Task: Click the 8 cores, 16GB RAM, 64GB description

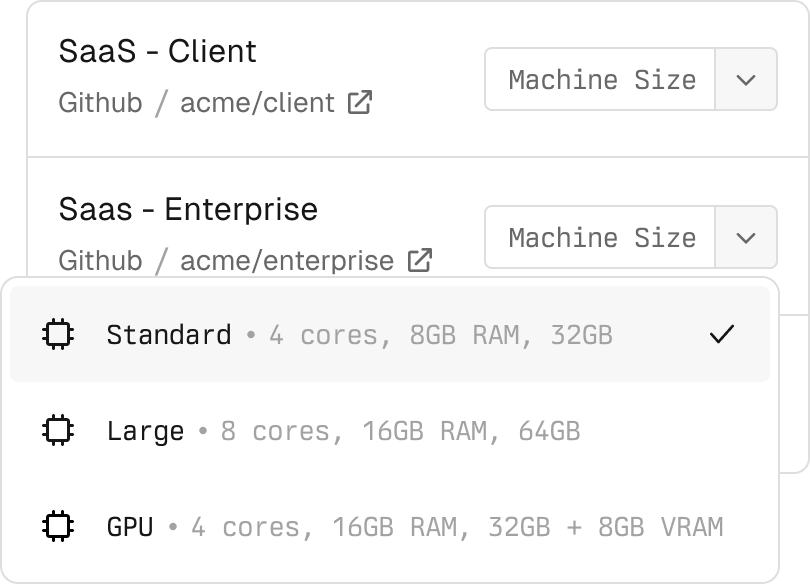Action: [x=400, y=431]
